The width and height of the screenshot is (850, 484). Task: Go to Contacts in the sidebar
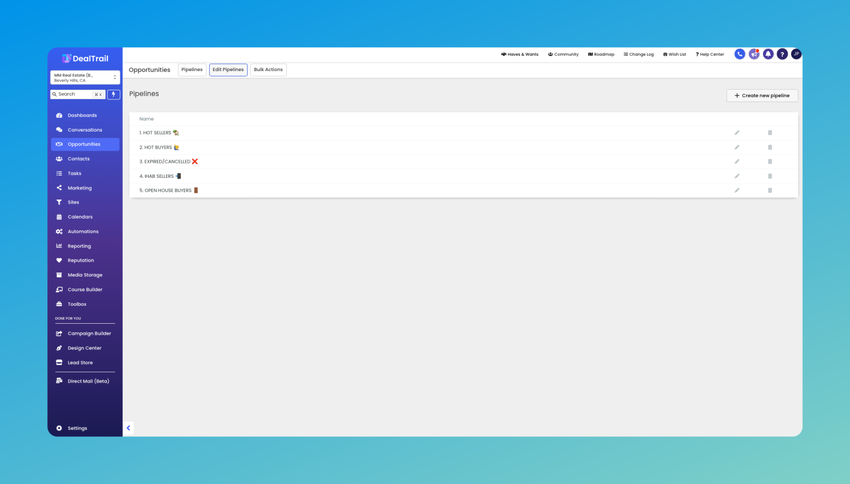(85, 159)
